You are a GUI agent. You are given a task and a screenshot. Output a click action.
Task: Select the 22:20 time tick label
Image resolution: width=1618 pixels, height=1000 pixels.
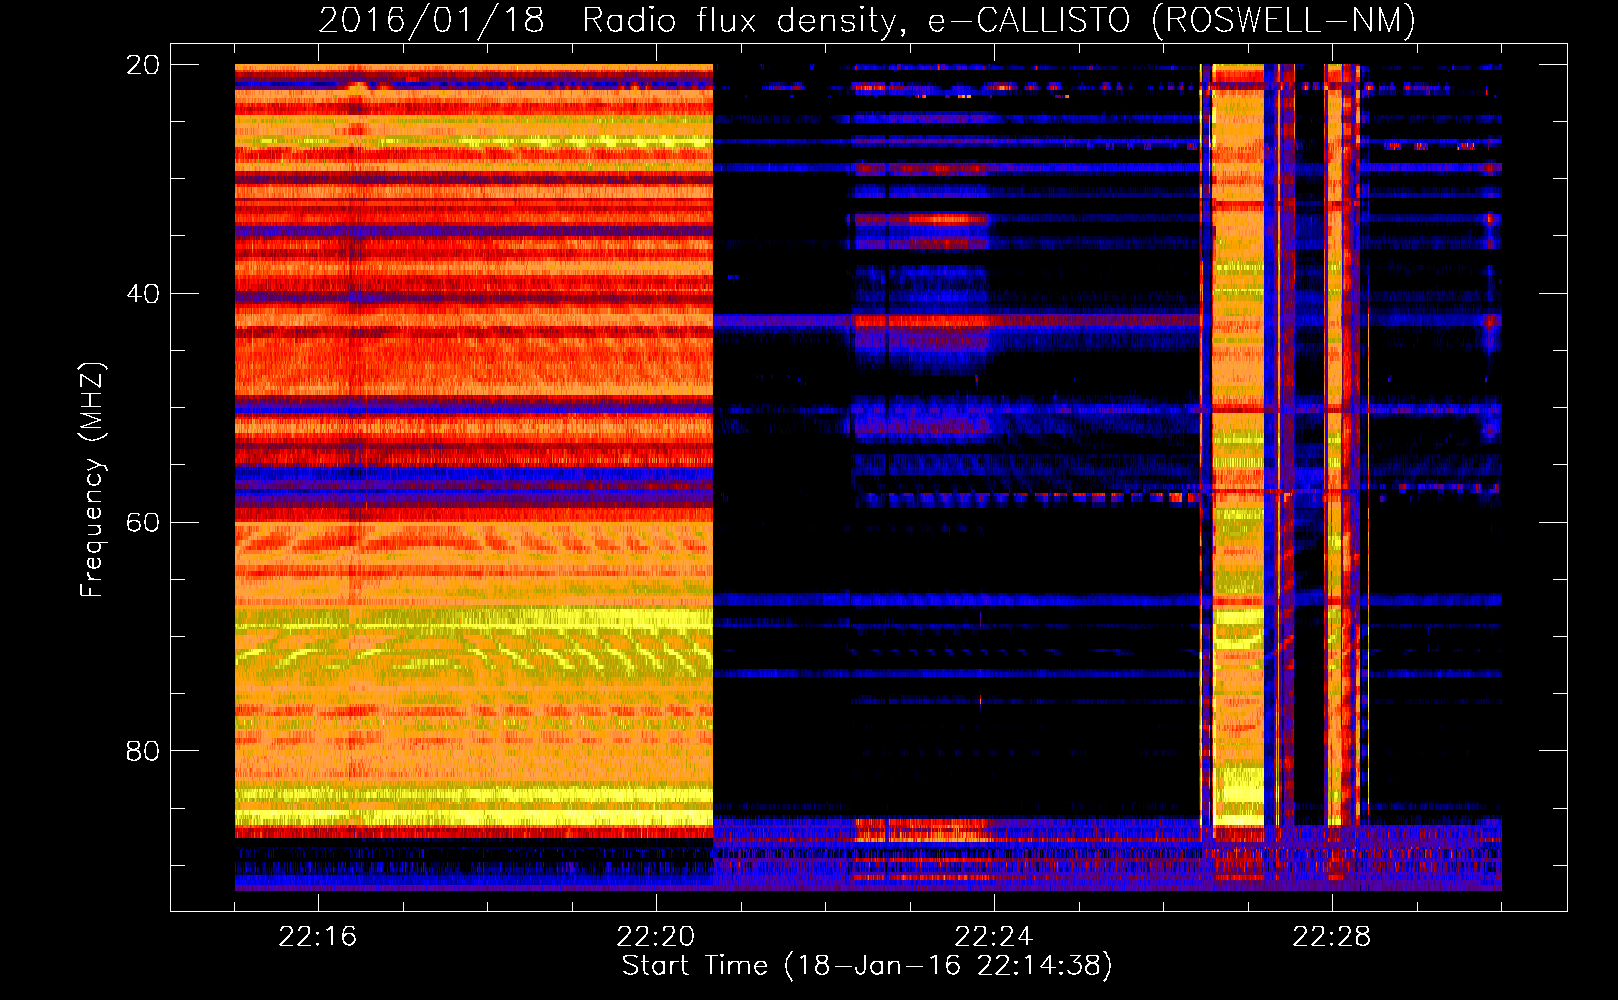tap(656, 937)
